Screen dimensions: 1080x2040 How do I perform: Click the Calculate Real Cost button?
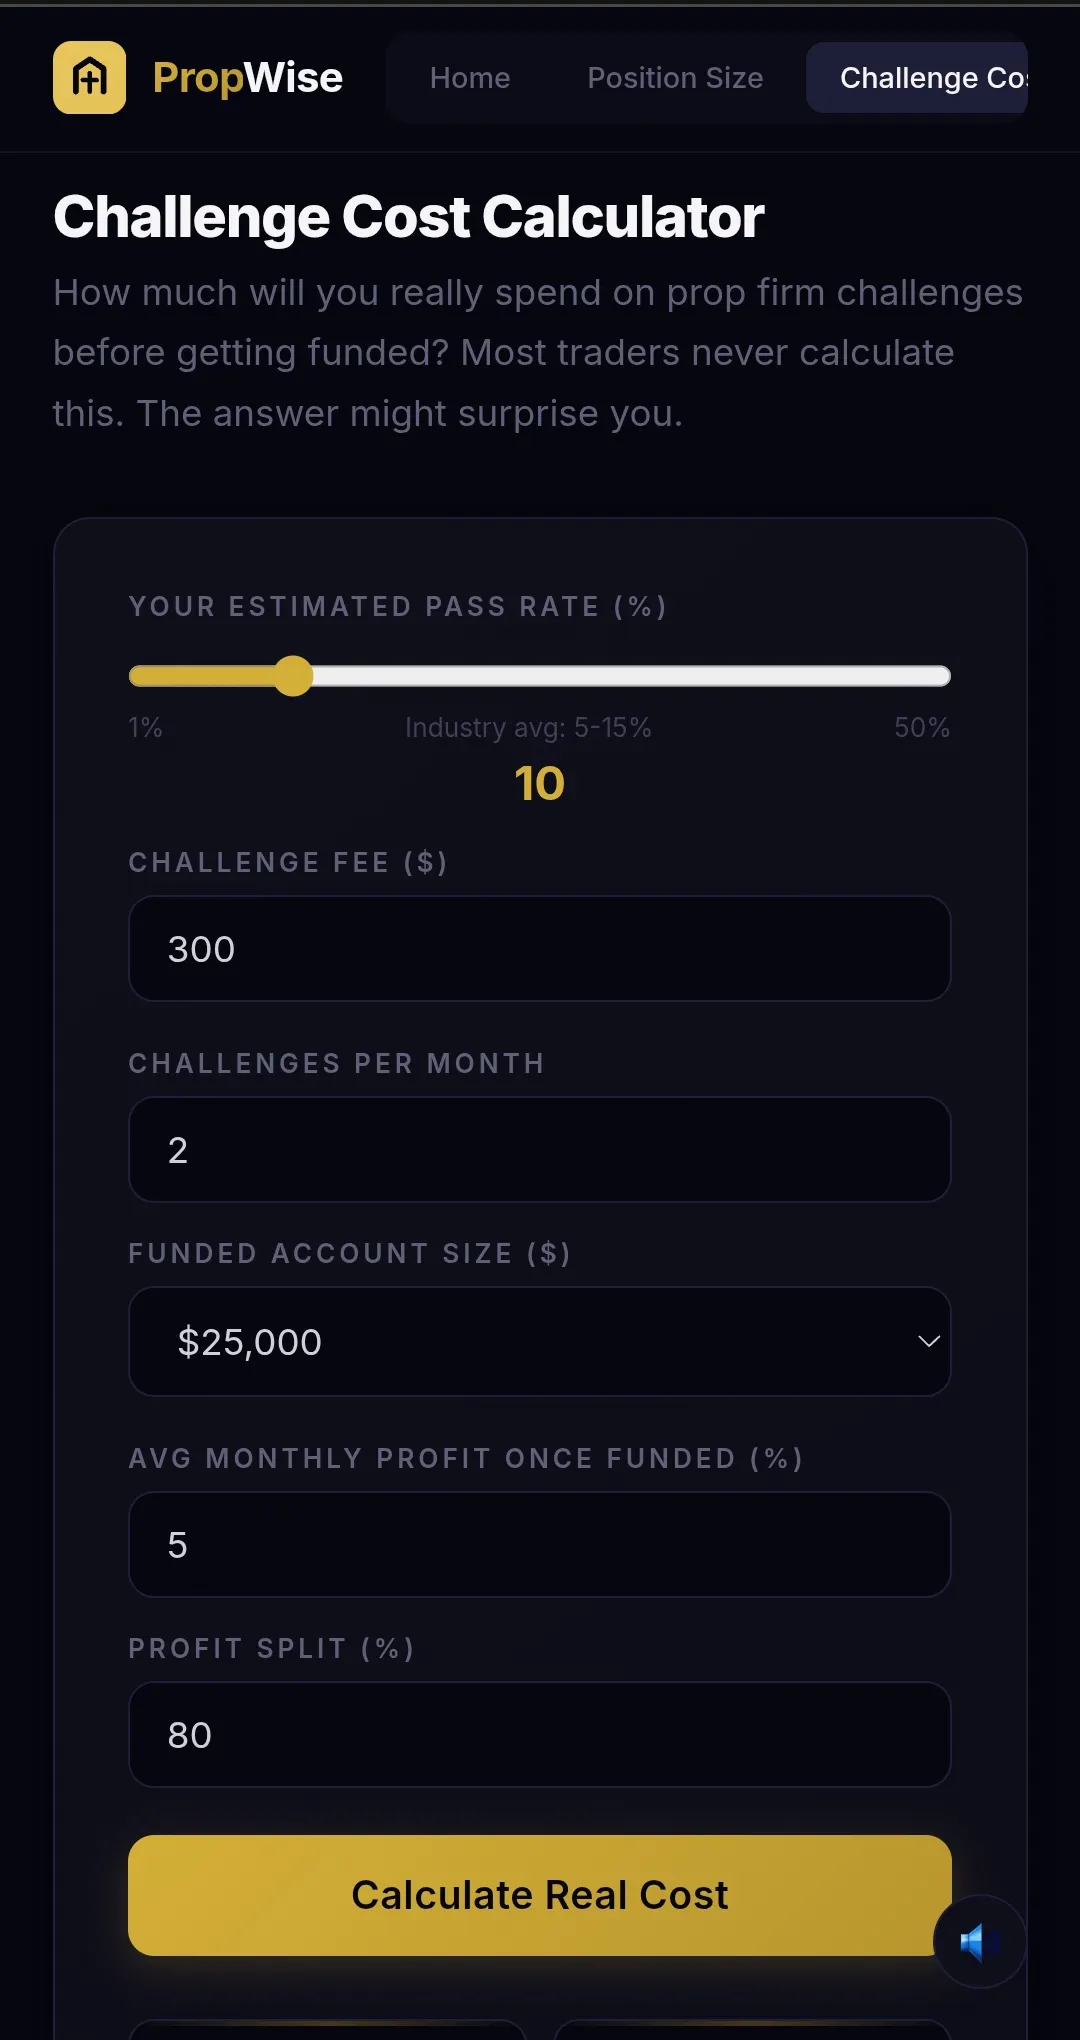pyautogui.click(x=539, y=1895)
